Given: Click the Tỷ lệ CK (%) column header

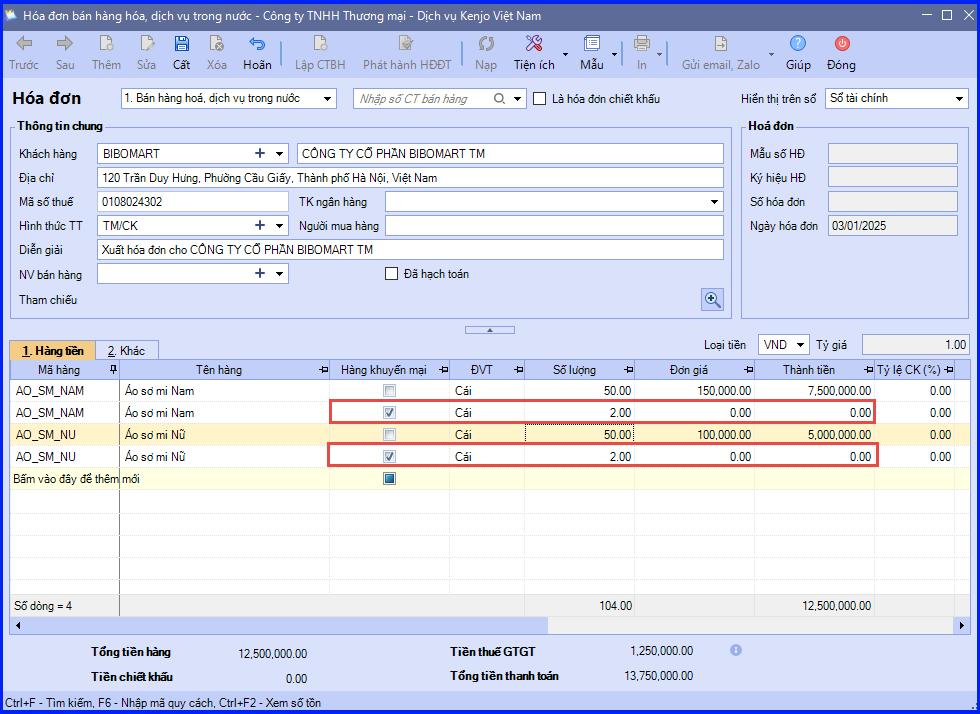Looking at the screenshot, I should 915,370.
